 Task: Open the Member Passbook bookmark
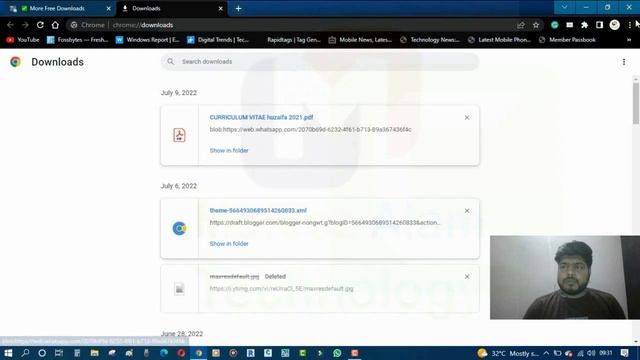click(567, 40)
